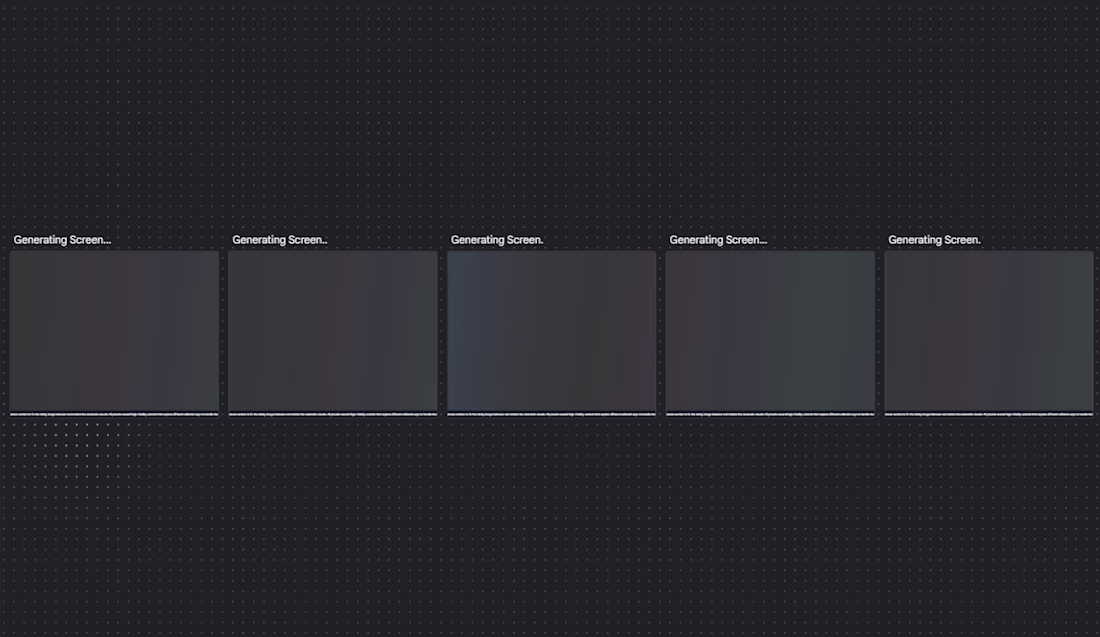Click the middle card's 'Generating Screen.' title
The width and height of the screenshot is (1100, 637).
[497, 240]
